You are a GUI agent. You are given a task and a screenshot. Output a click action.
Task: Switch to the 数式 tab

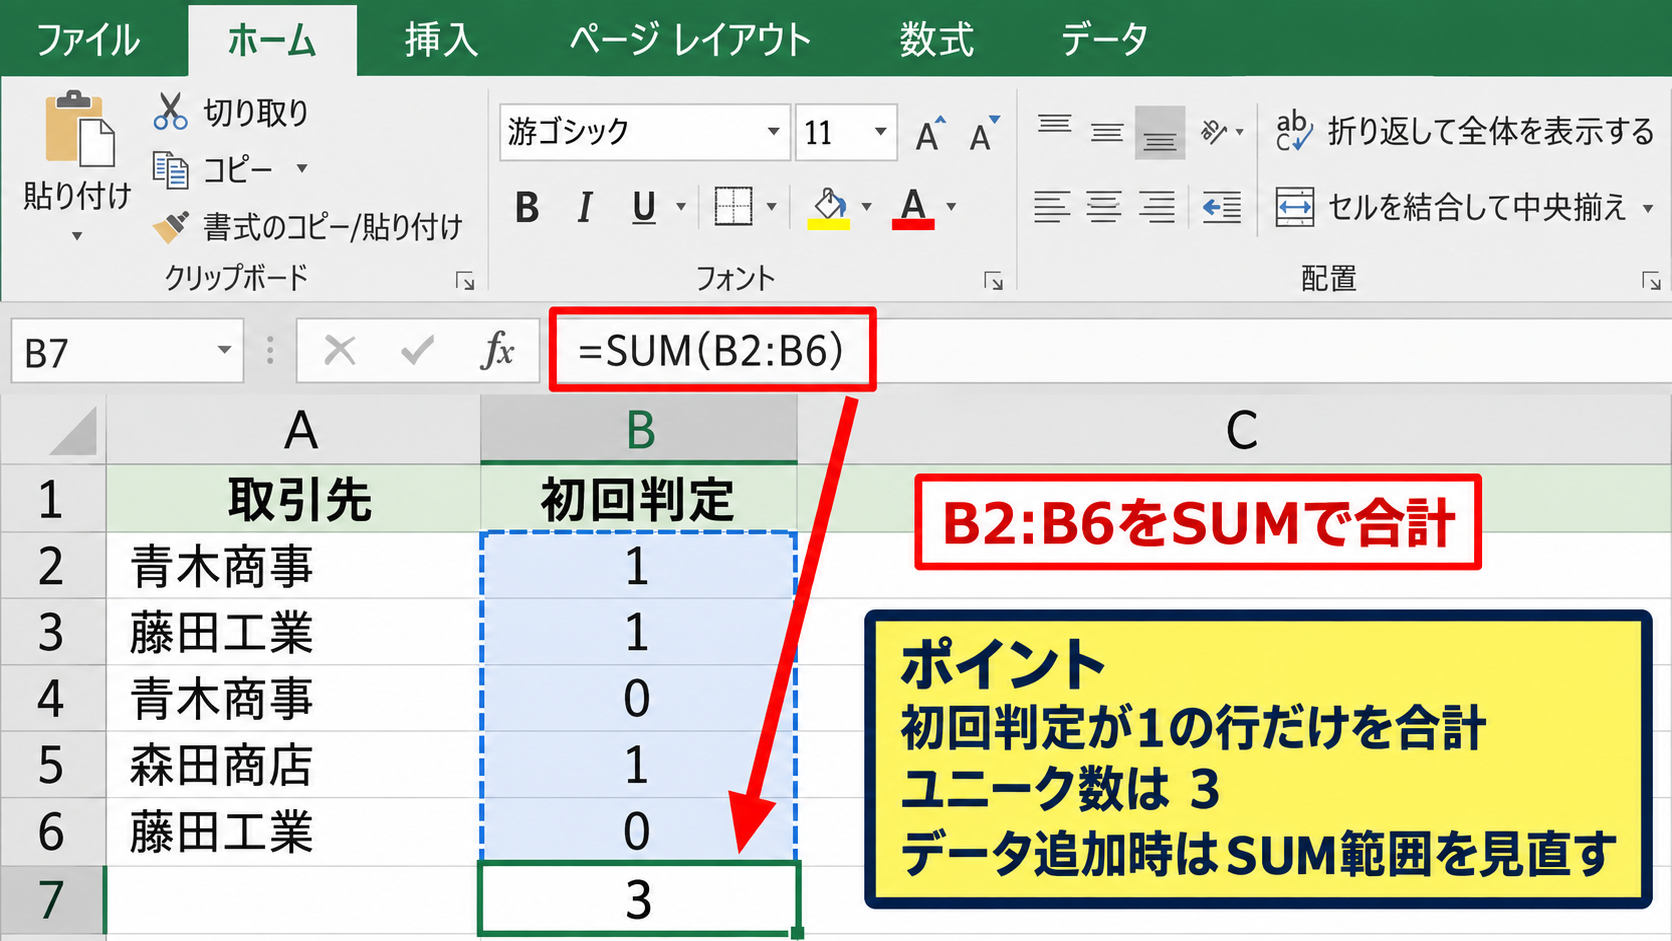[936, 40]
